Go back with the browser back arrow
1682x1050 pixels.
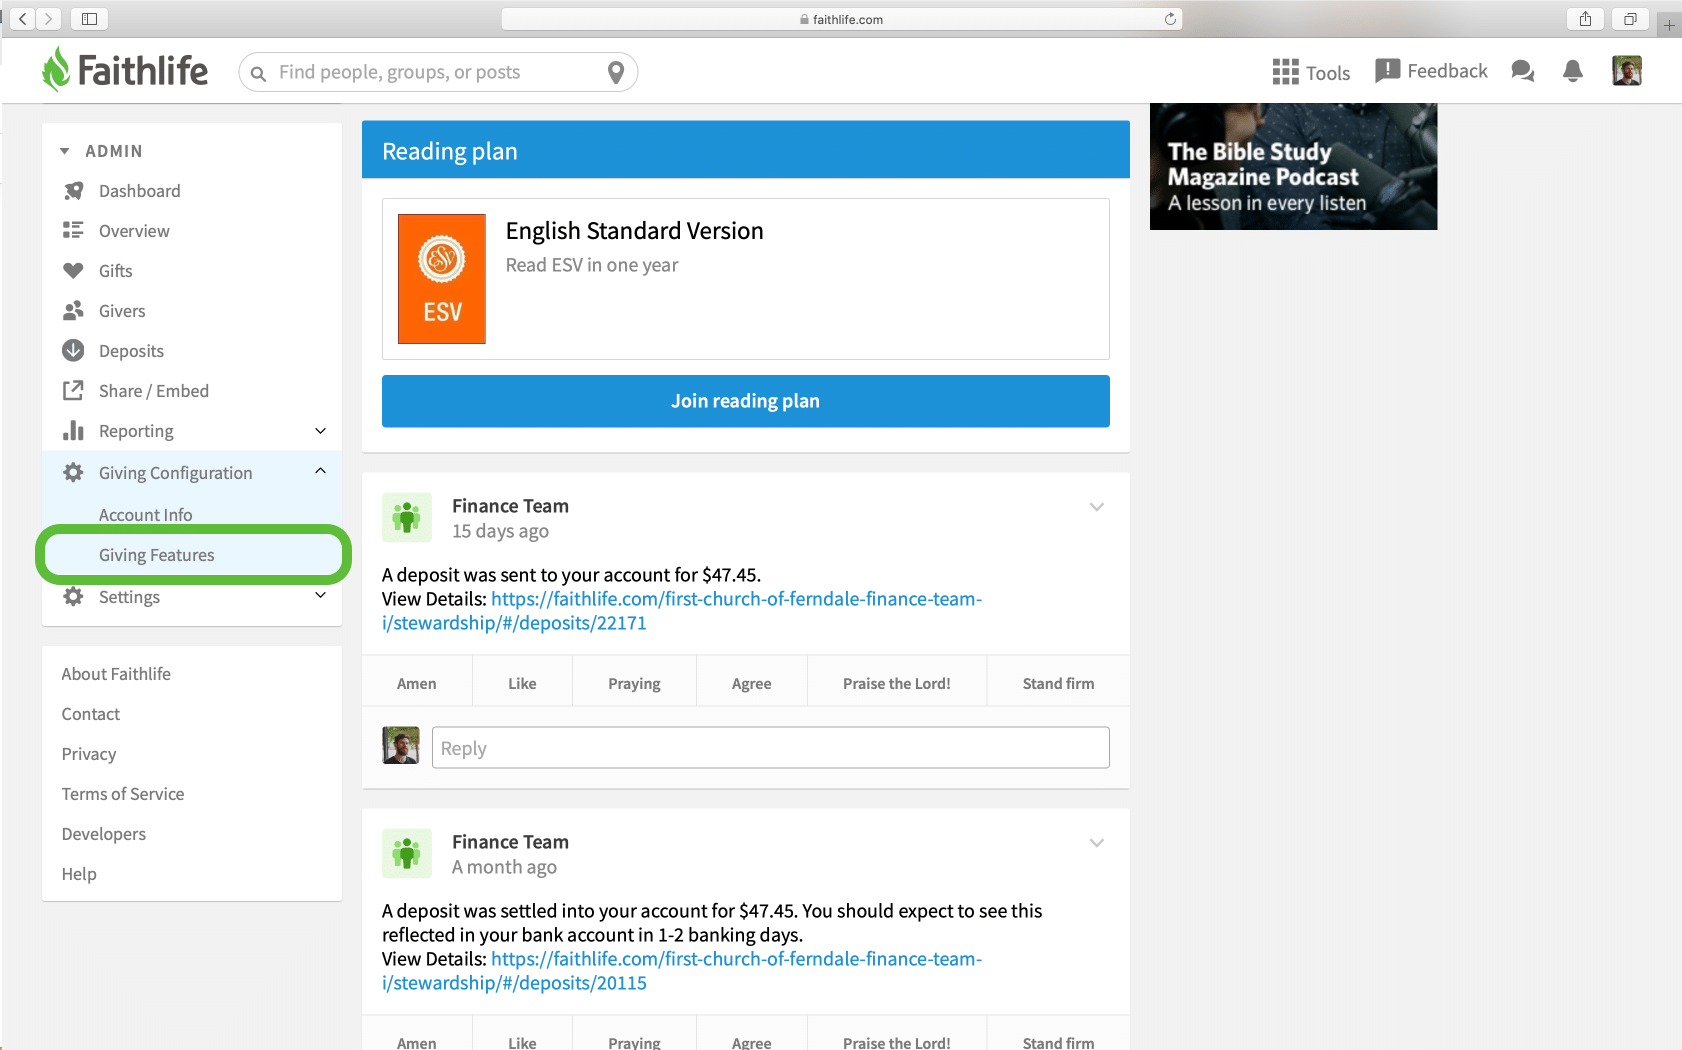coord(22,19)
